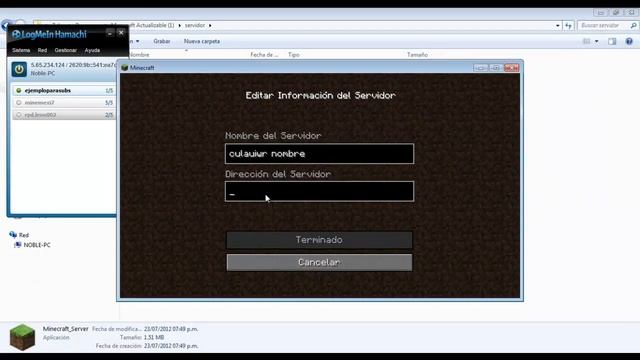The height and width of the screenshot is (360, 640).
Task: Open Hamachi Ayuda menu
Action: [92, 50]
